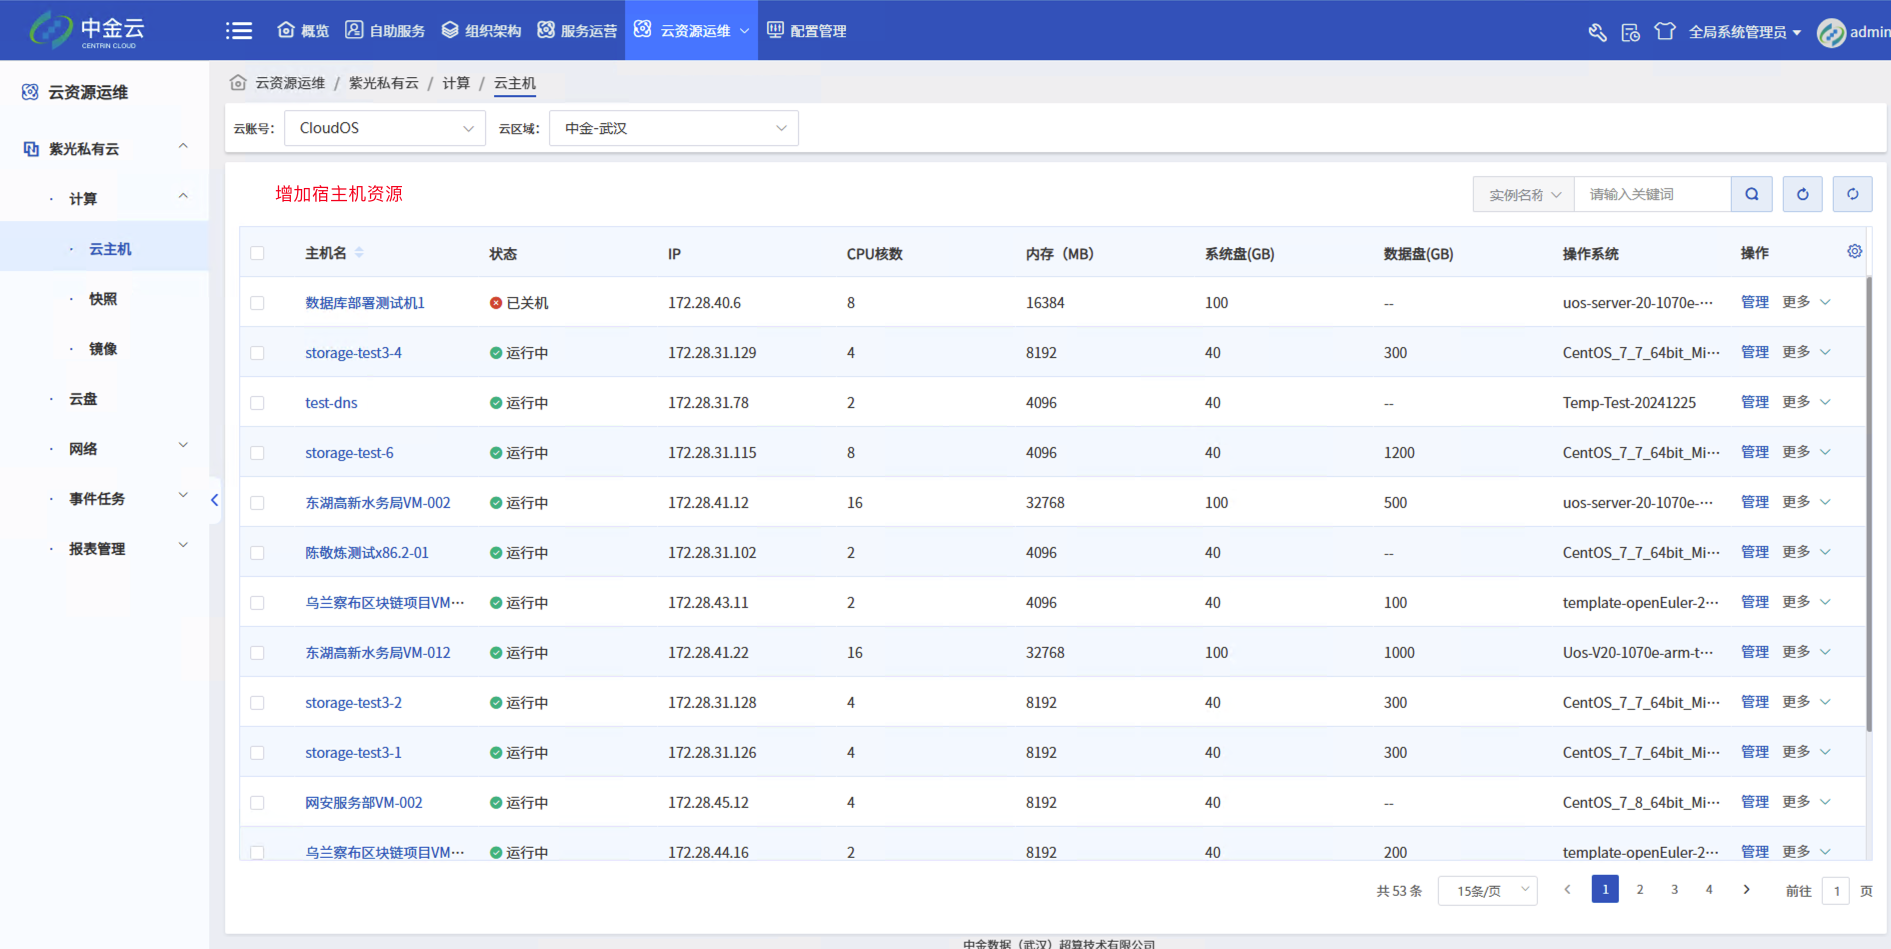Click the hamburger menu icon in header
Screen dimensions: 1891x949
coord(239,31)
